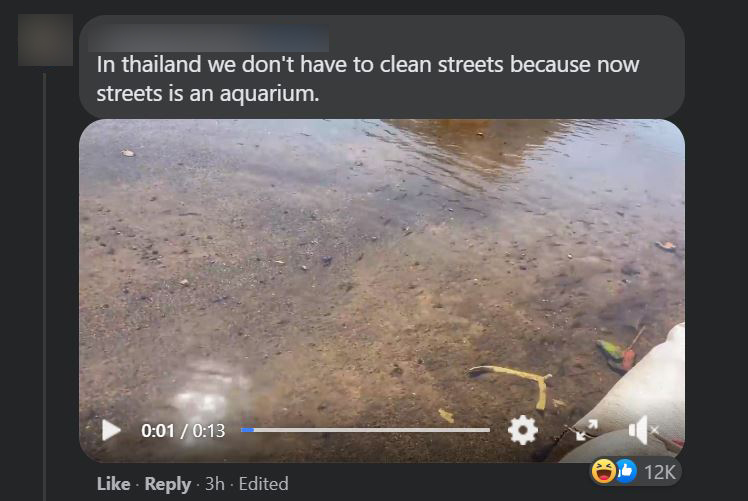The image size is (748, 501).
Task: Open the commenter's blurred name link
Action: [x=208, y=38]
